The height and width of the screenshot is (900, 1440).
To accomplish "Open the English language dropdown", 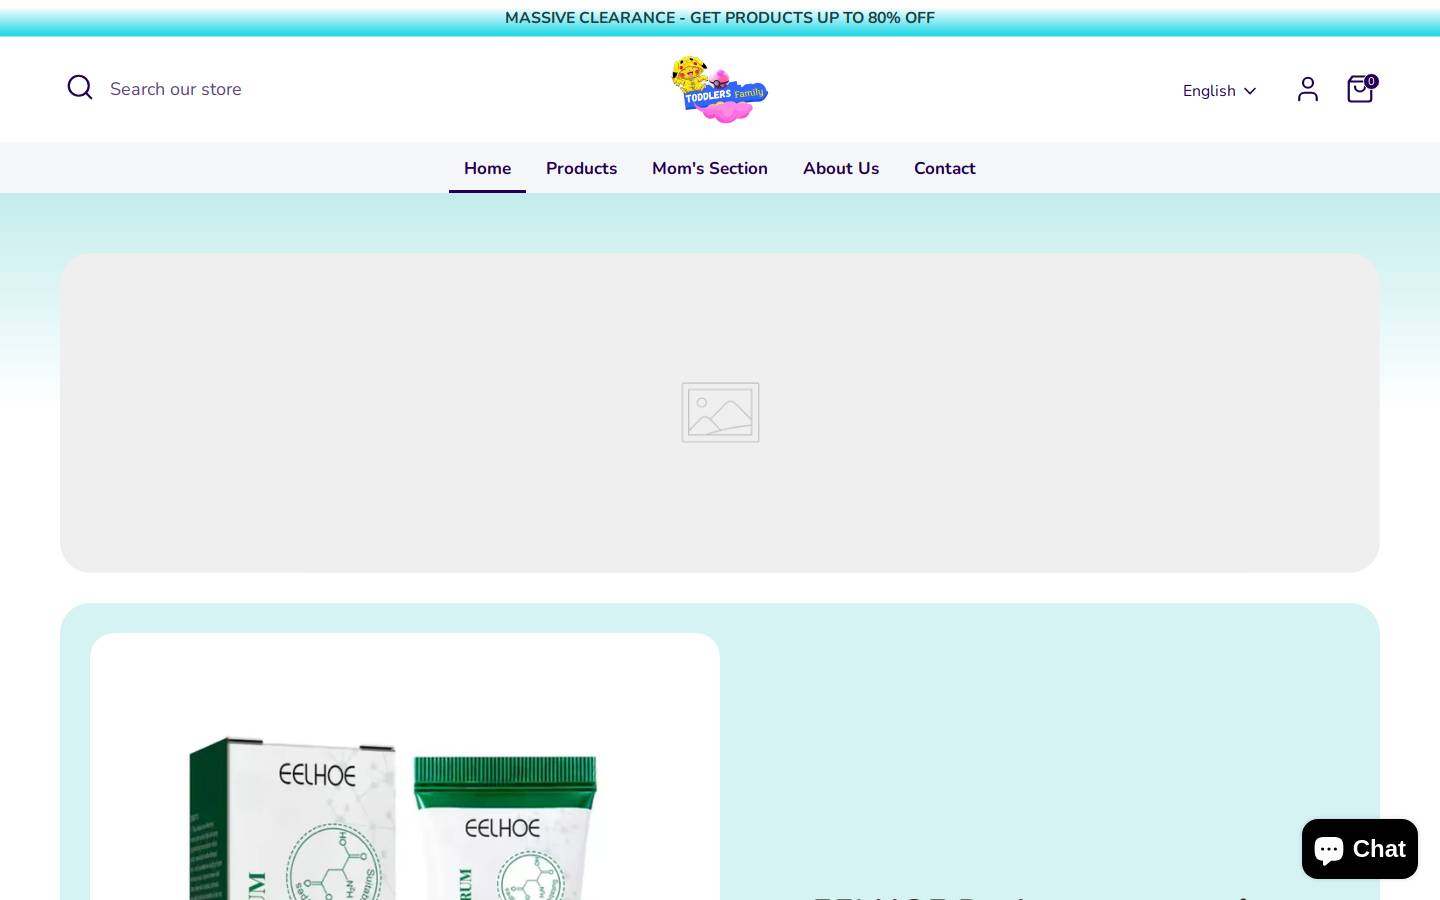I will click(1219, 91).
